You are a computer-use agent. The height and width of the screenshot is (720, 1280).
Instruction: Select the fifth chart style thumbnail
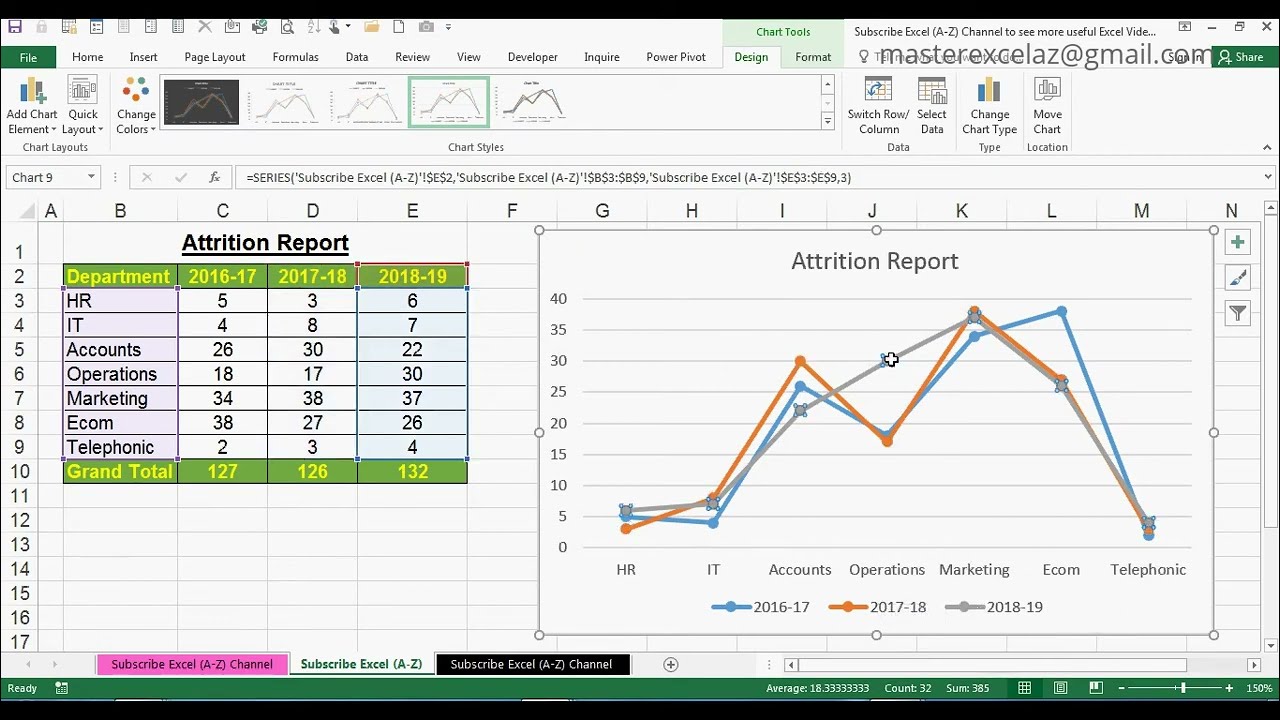tap(532, 102)
